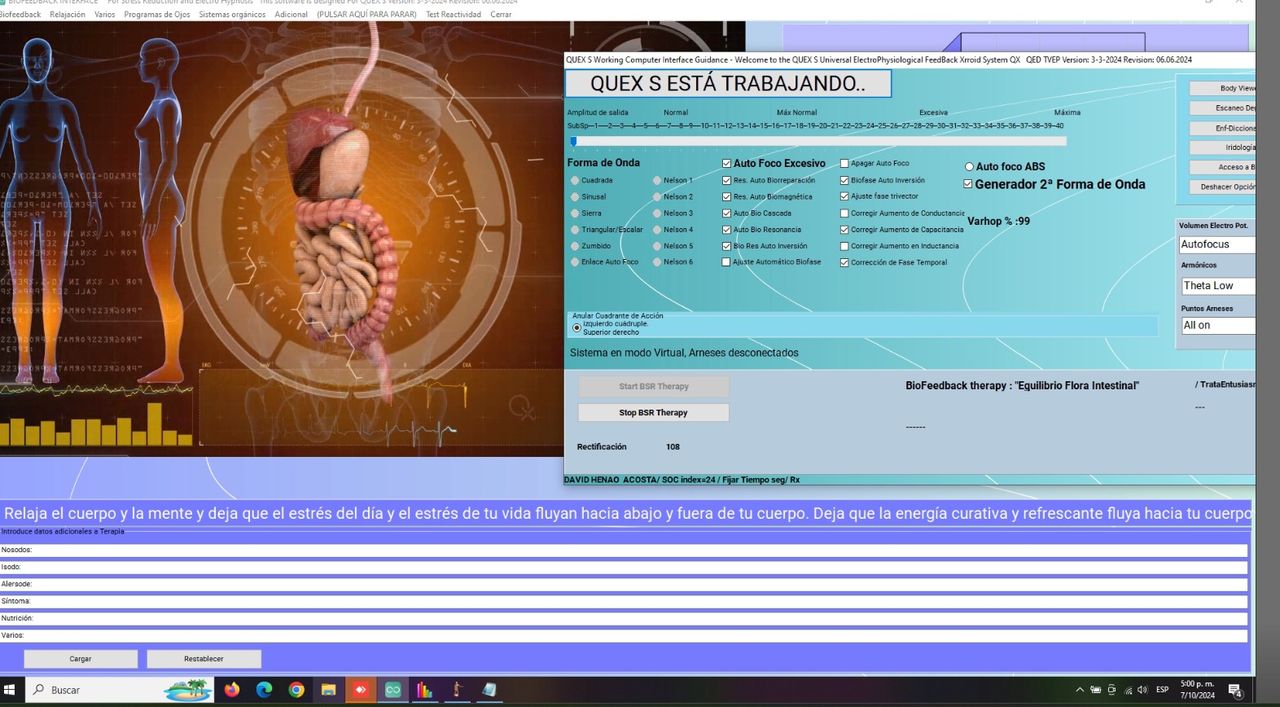This screenshot has height=707, width=1280.
Task: Enable Ajuste Automático Biofase
Action: (x=726, y=262)
